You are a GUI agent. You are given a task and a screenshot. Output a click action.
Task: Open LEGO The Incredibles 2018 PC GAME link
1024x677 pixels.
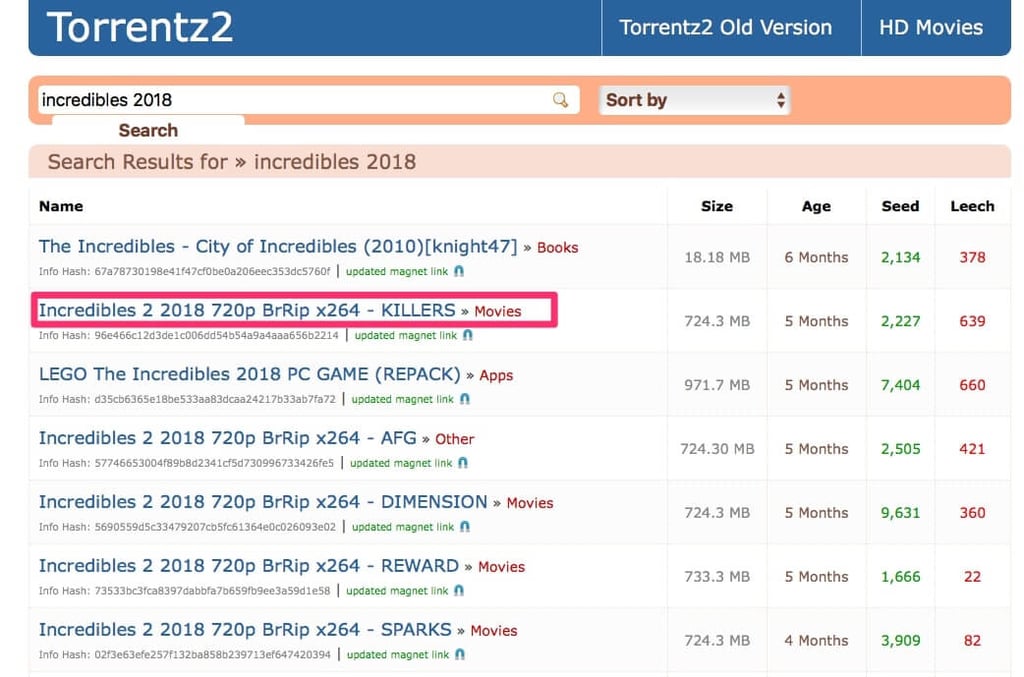249,374
